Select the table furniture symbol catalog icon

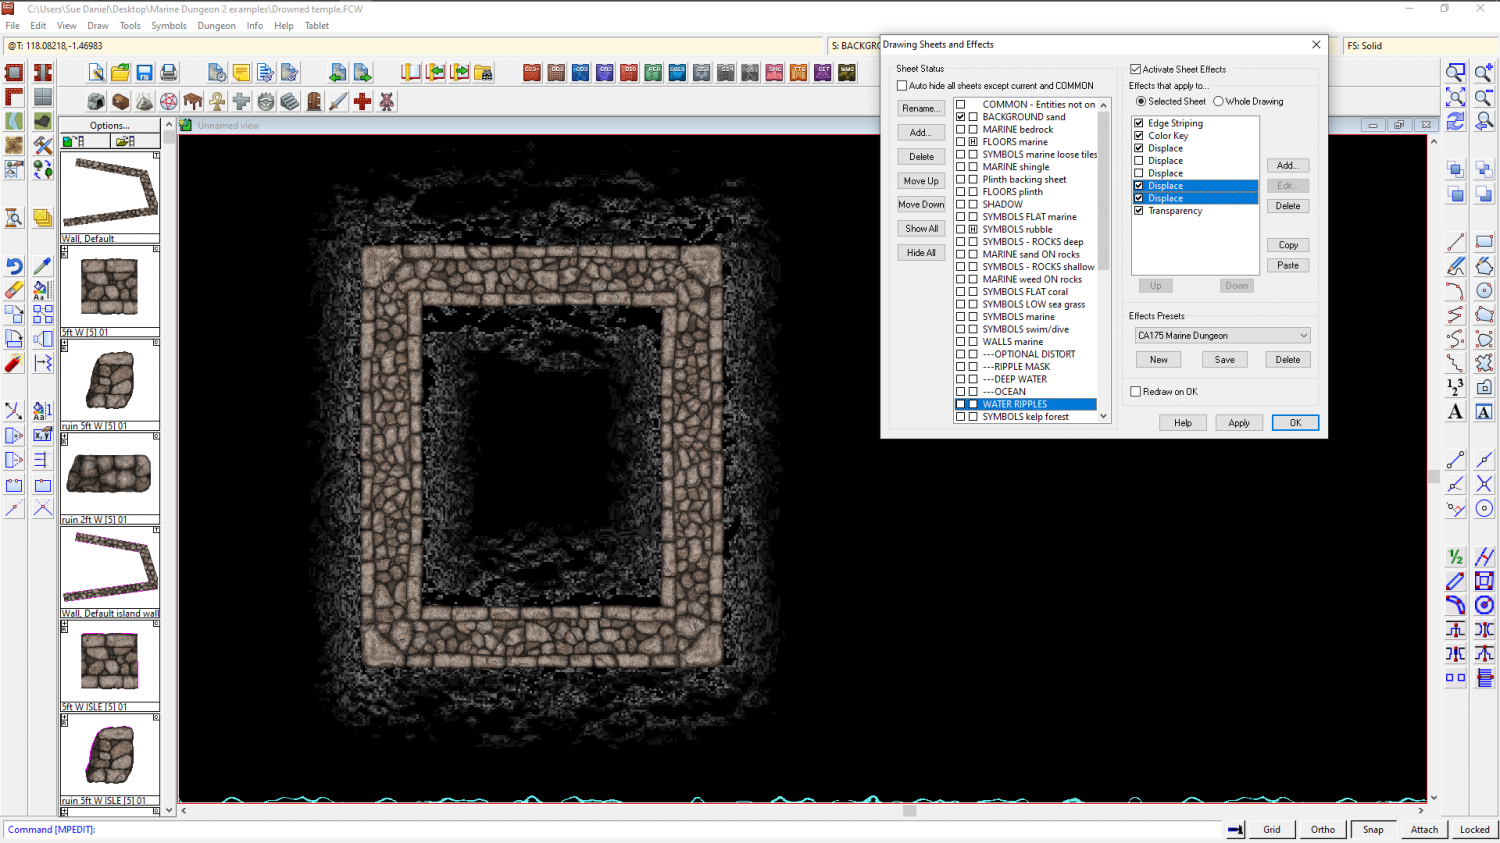(193, 101)
